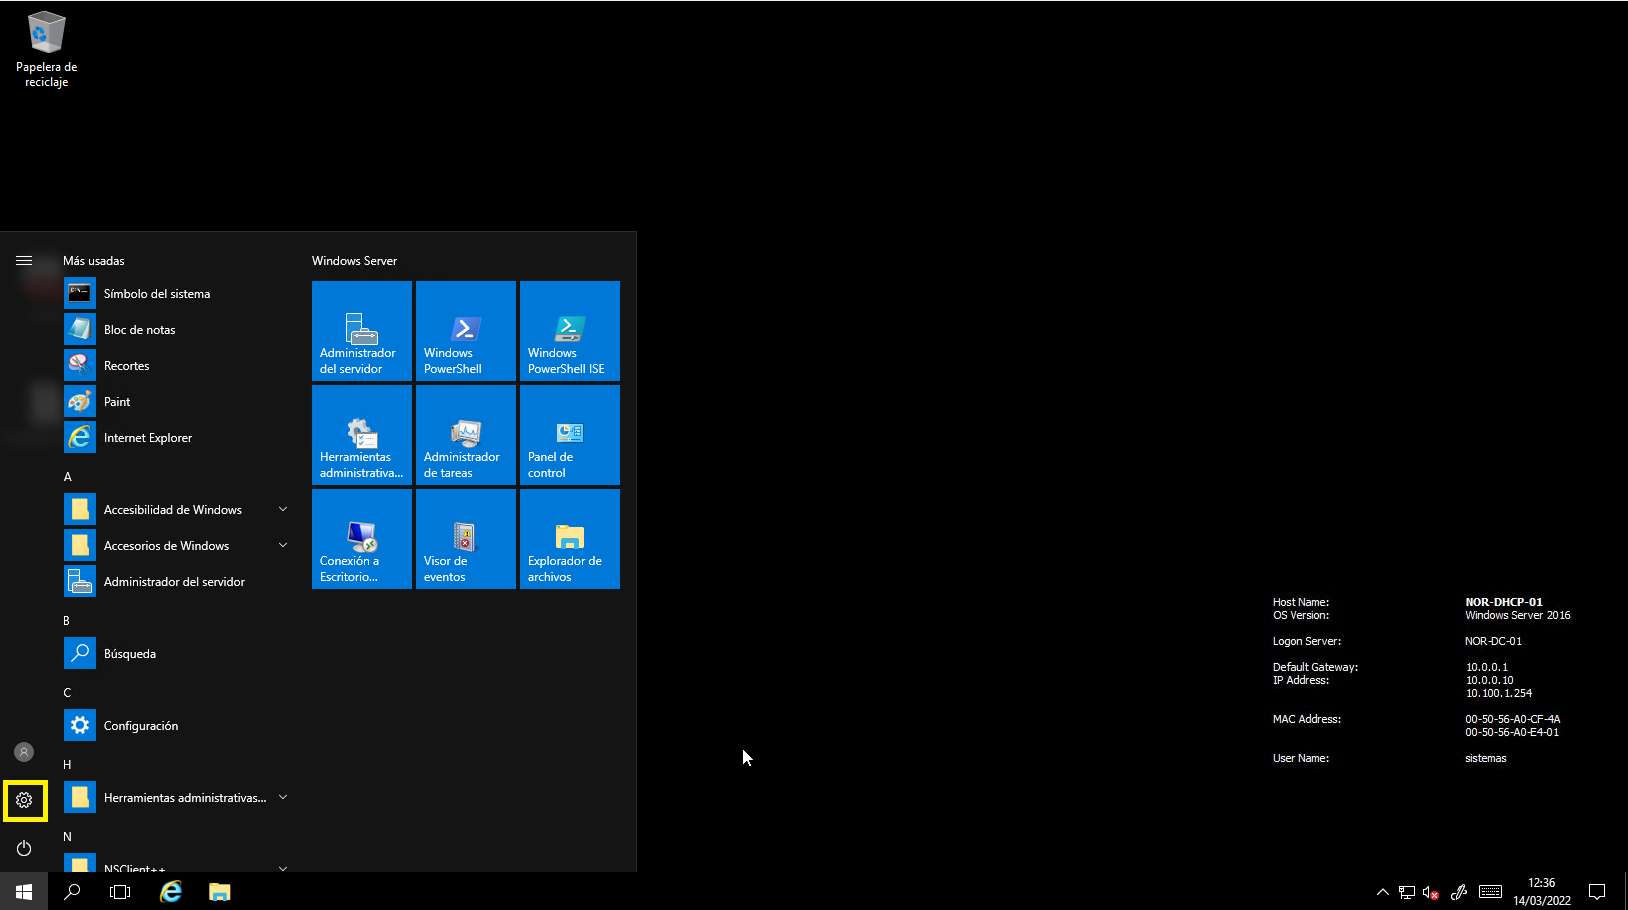Open Task View on the taskbar

click(x=120, y=891)
